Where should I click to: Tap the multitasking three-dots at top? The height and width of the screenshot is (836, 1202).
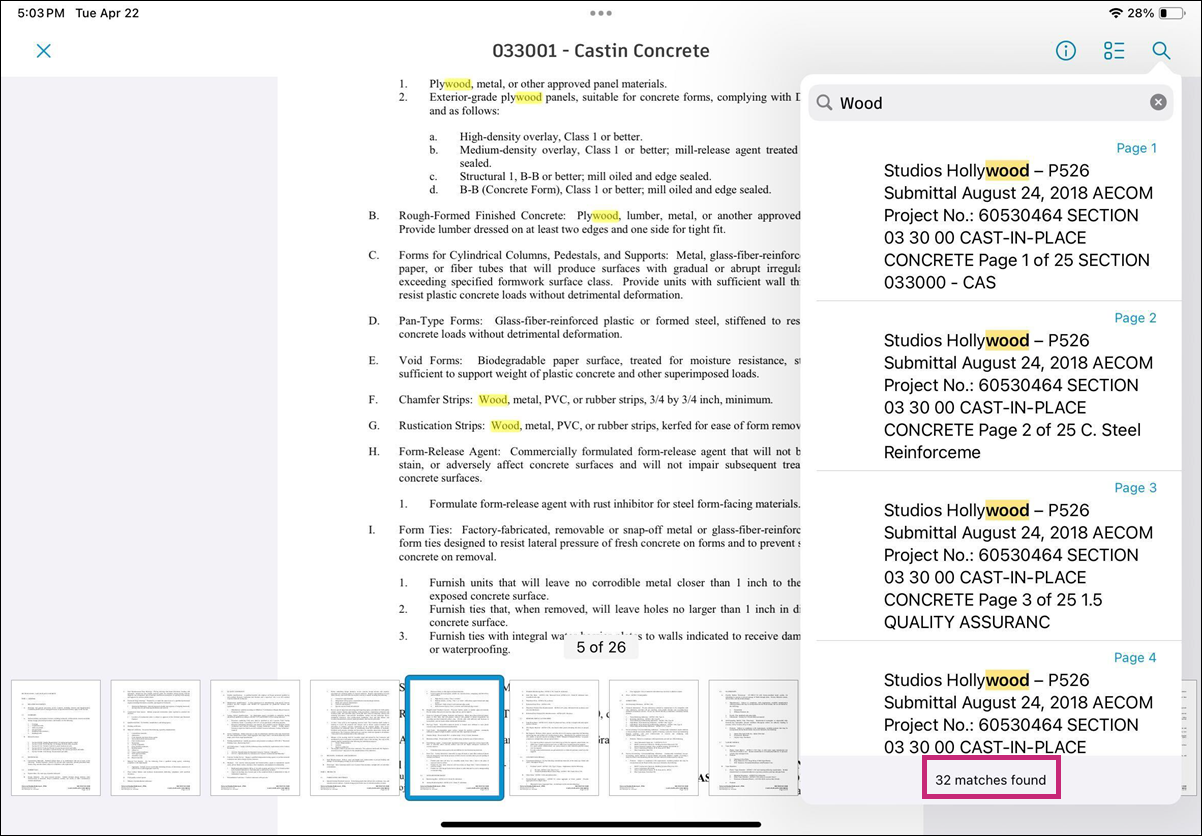[601, 13]
